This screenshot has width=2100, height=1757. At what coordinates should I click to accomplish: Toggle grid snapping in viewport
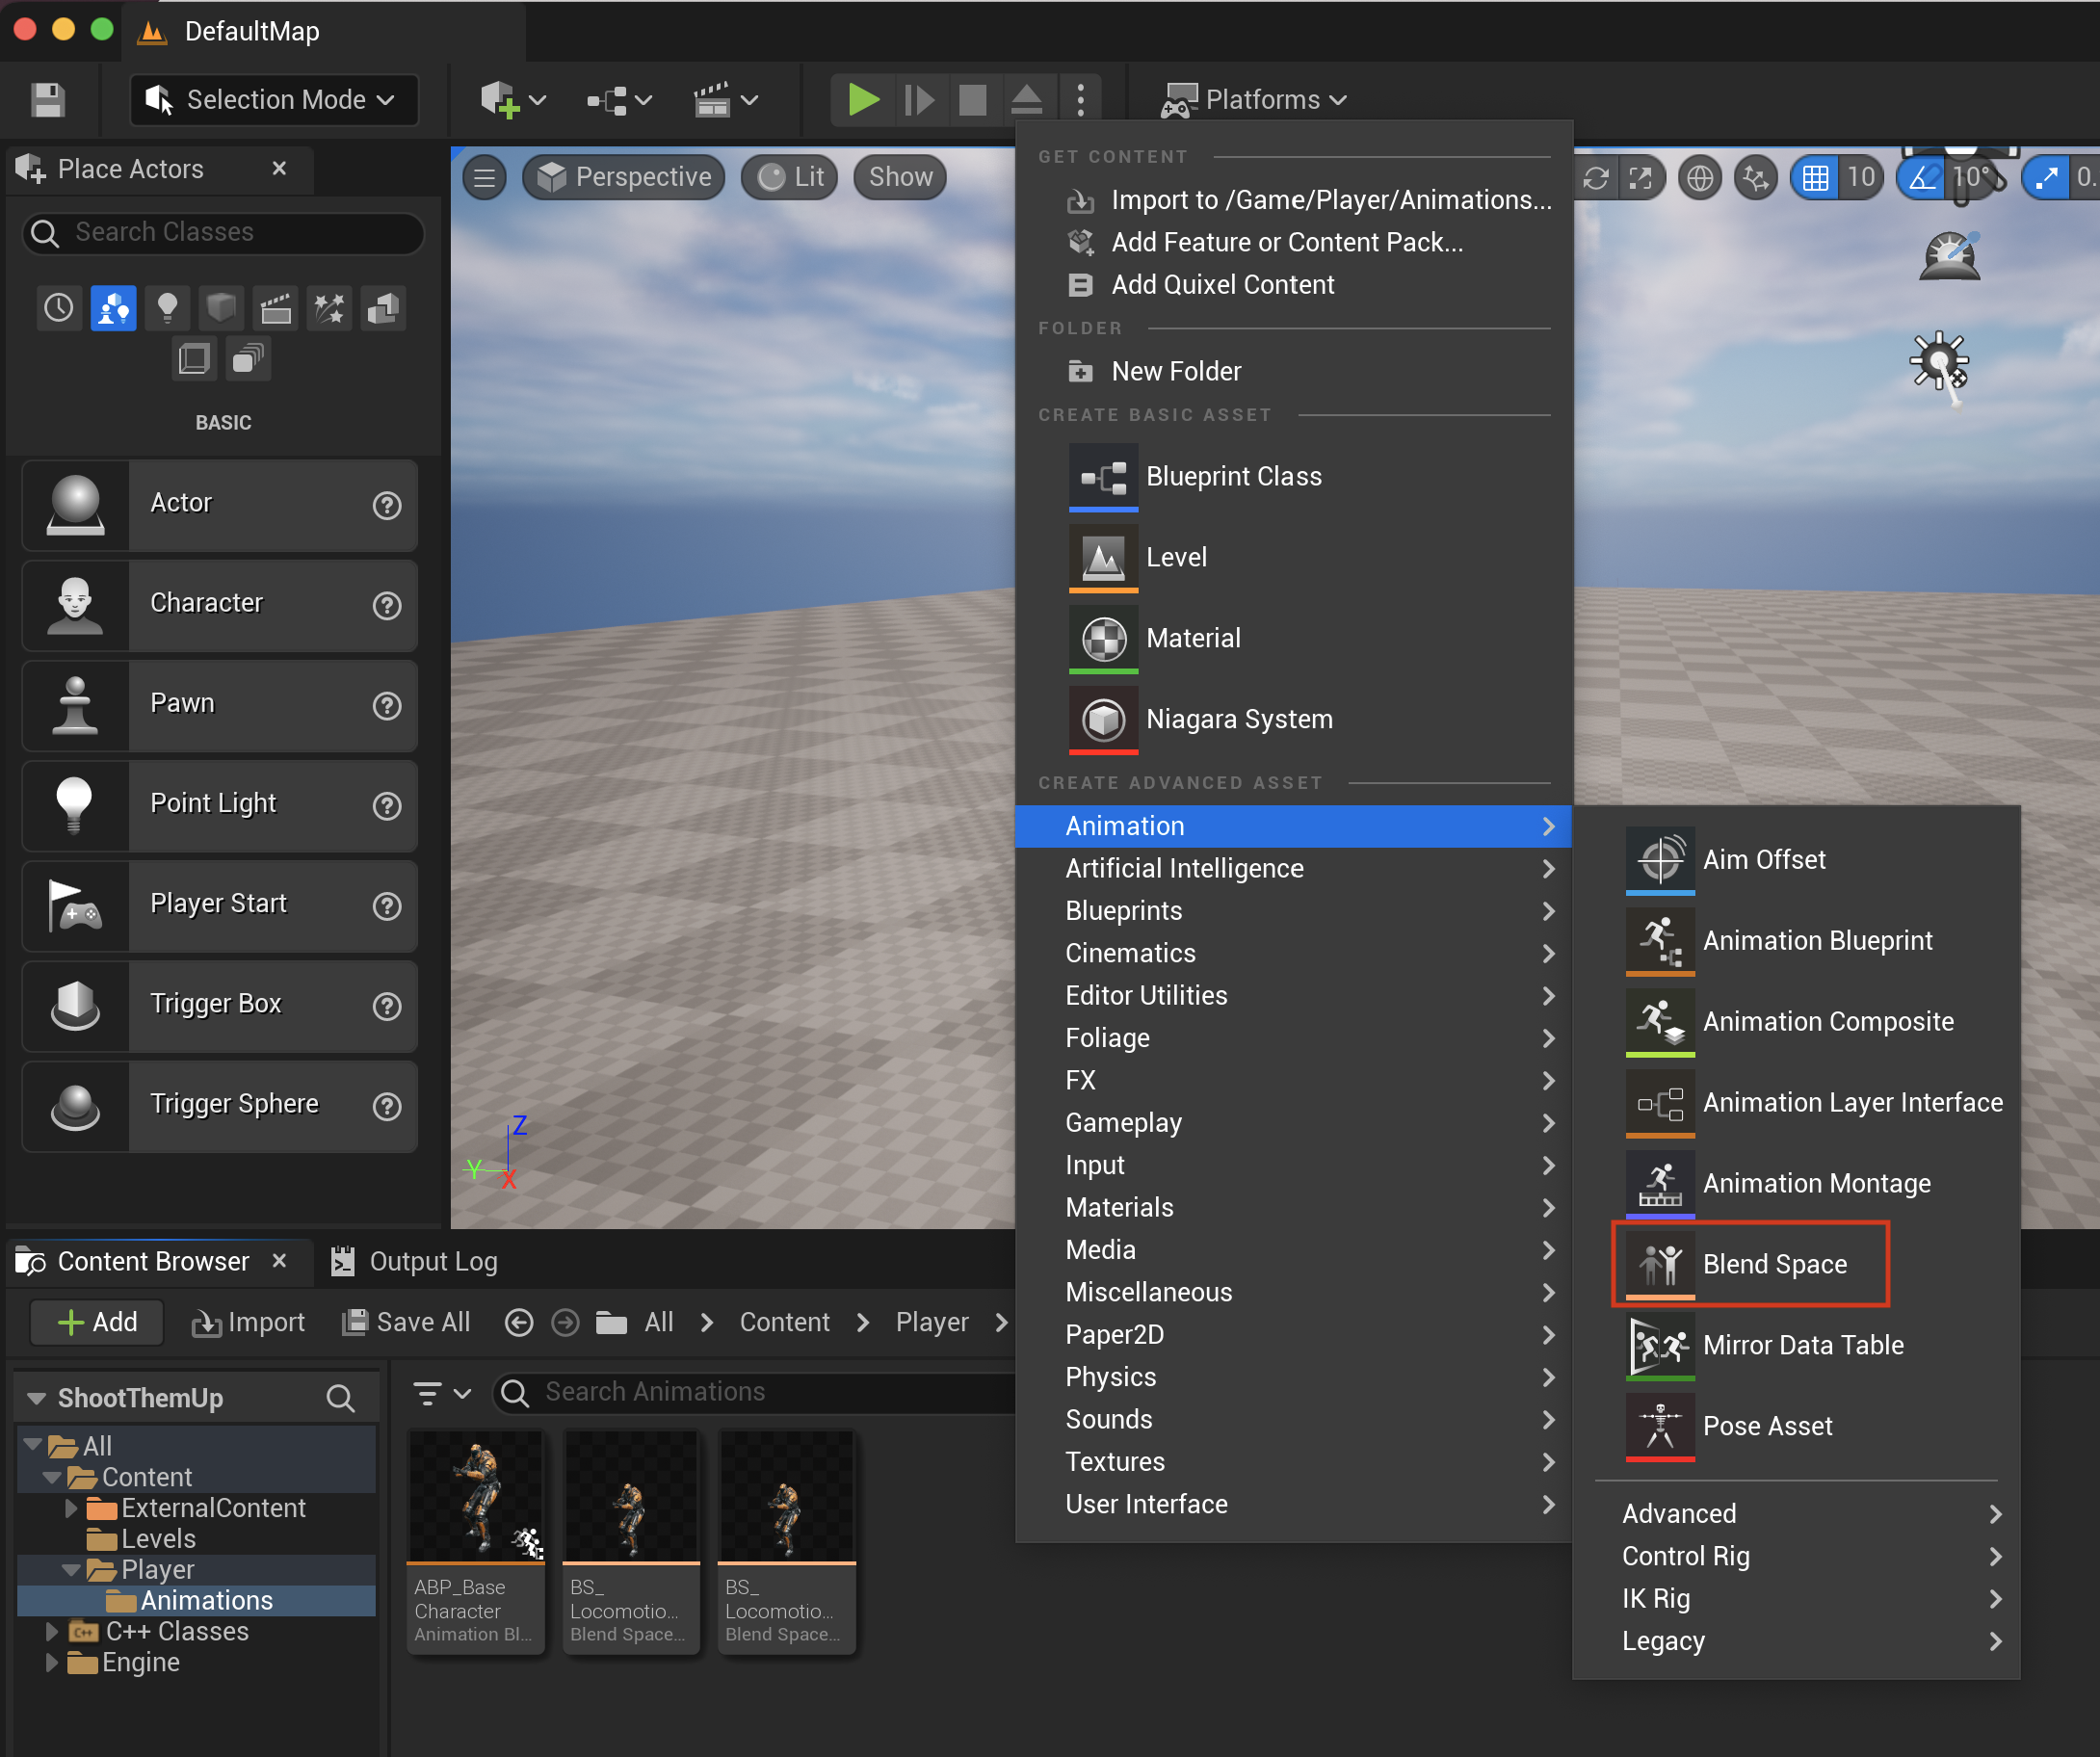coord(1816,178)
